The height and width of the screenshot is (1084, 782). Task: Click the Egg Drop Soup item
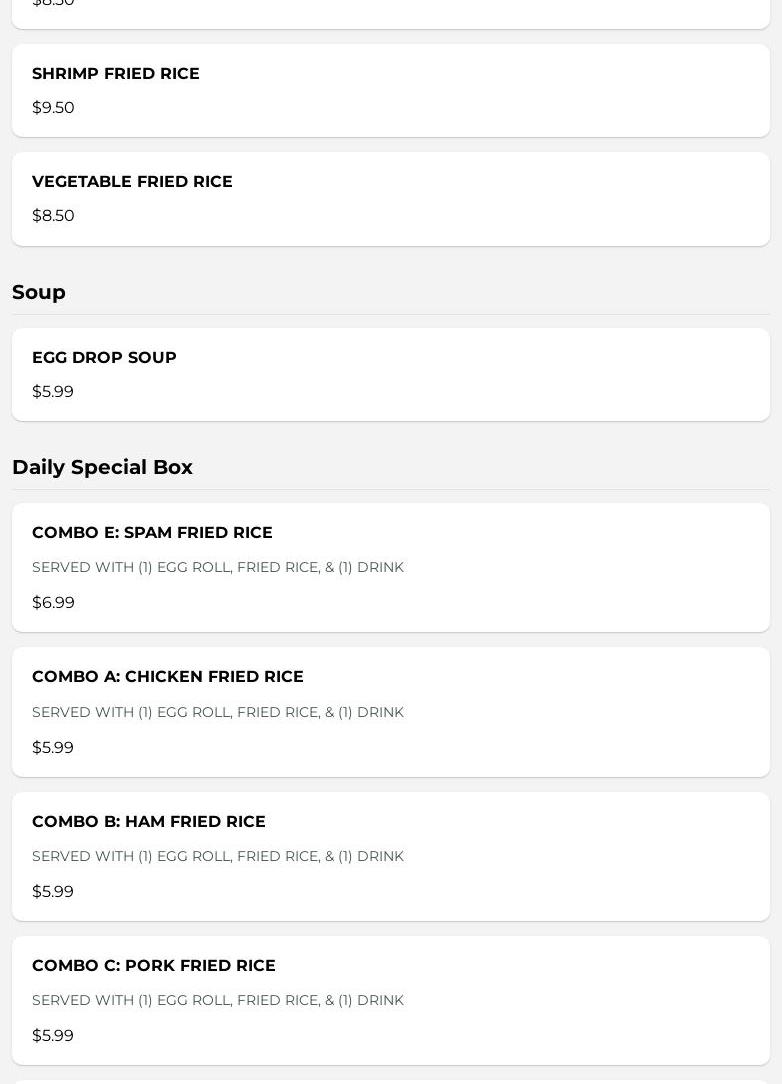[391, 375]
